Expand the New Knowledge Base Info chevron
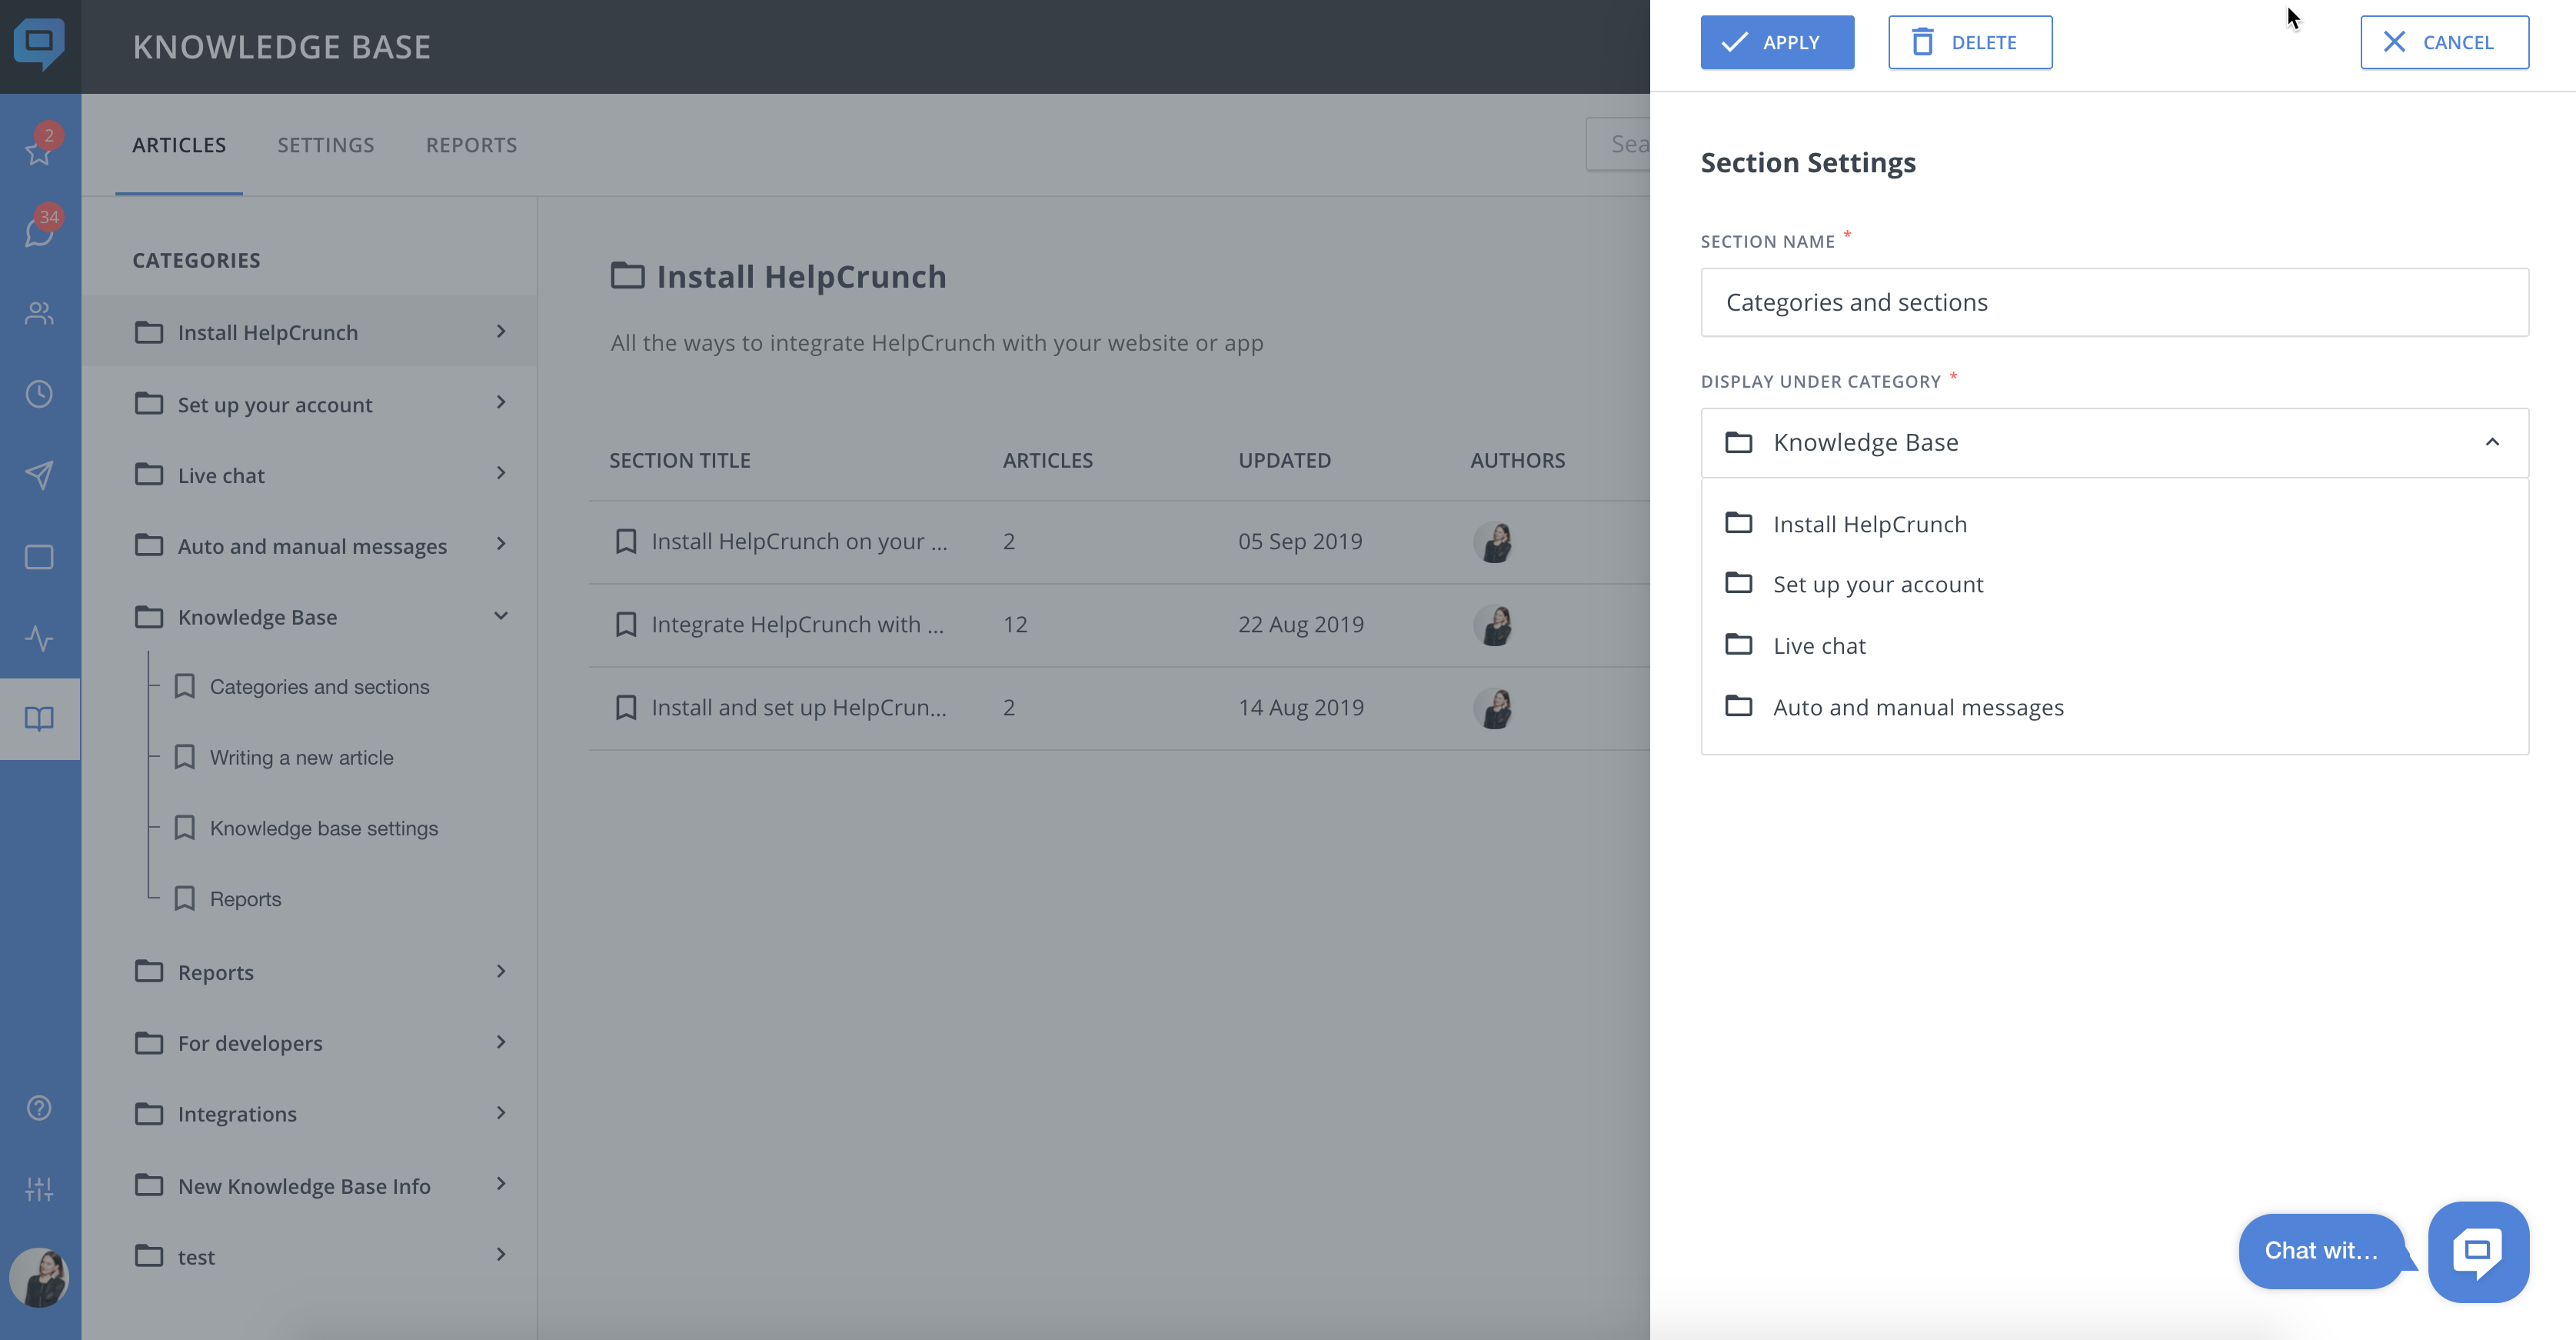The width and height of the screenshot is (2576, 1340). click(x=501, y=1184)
